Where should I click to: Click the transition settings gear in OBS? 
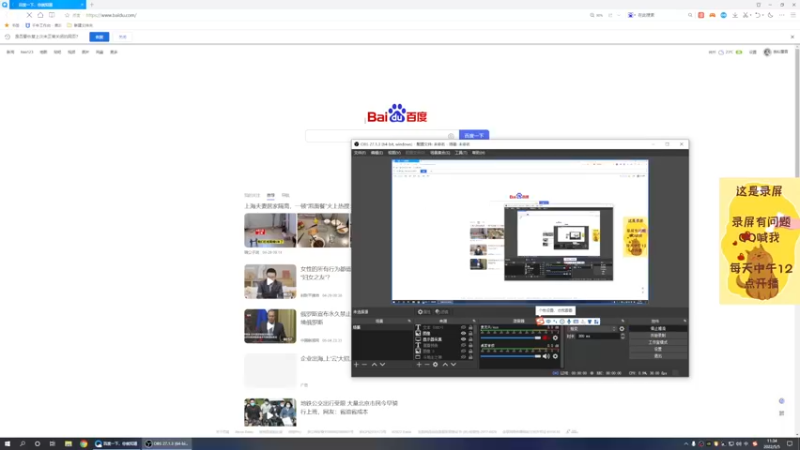point(621,329)
